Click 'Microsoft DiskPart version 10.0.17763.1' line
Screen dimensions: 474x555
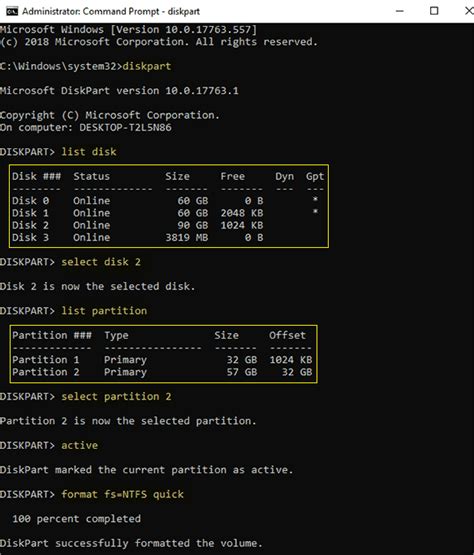point(119,91)
